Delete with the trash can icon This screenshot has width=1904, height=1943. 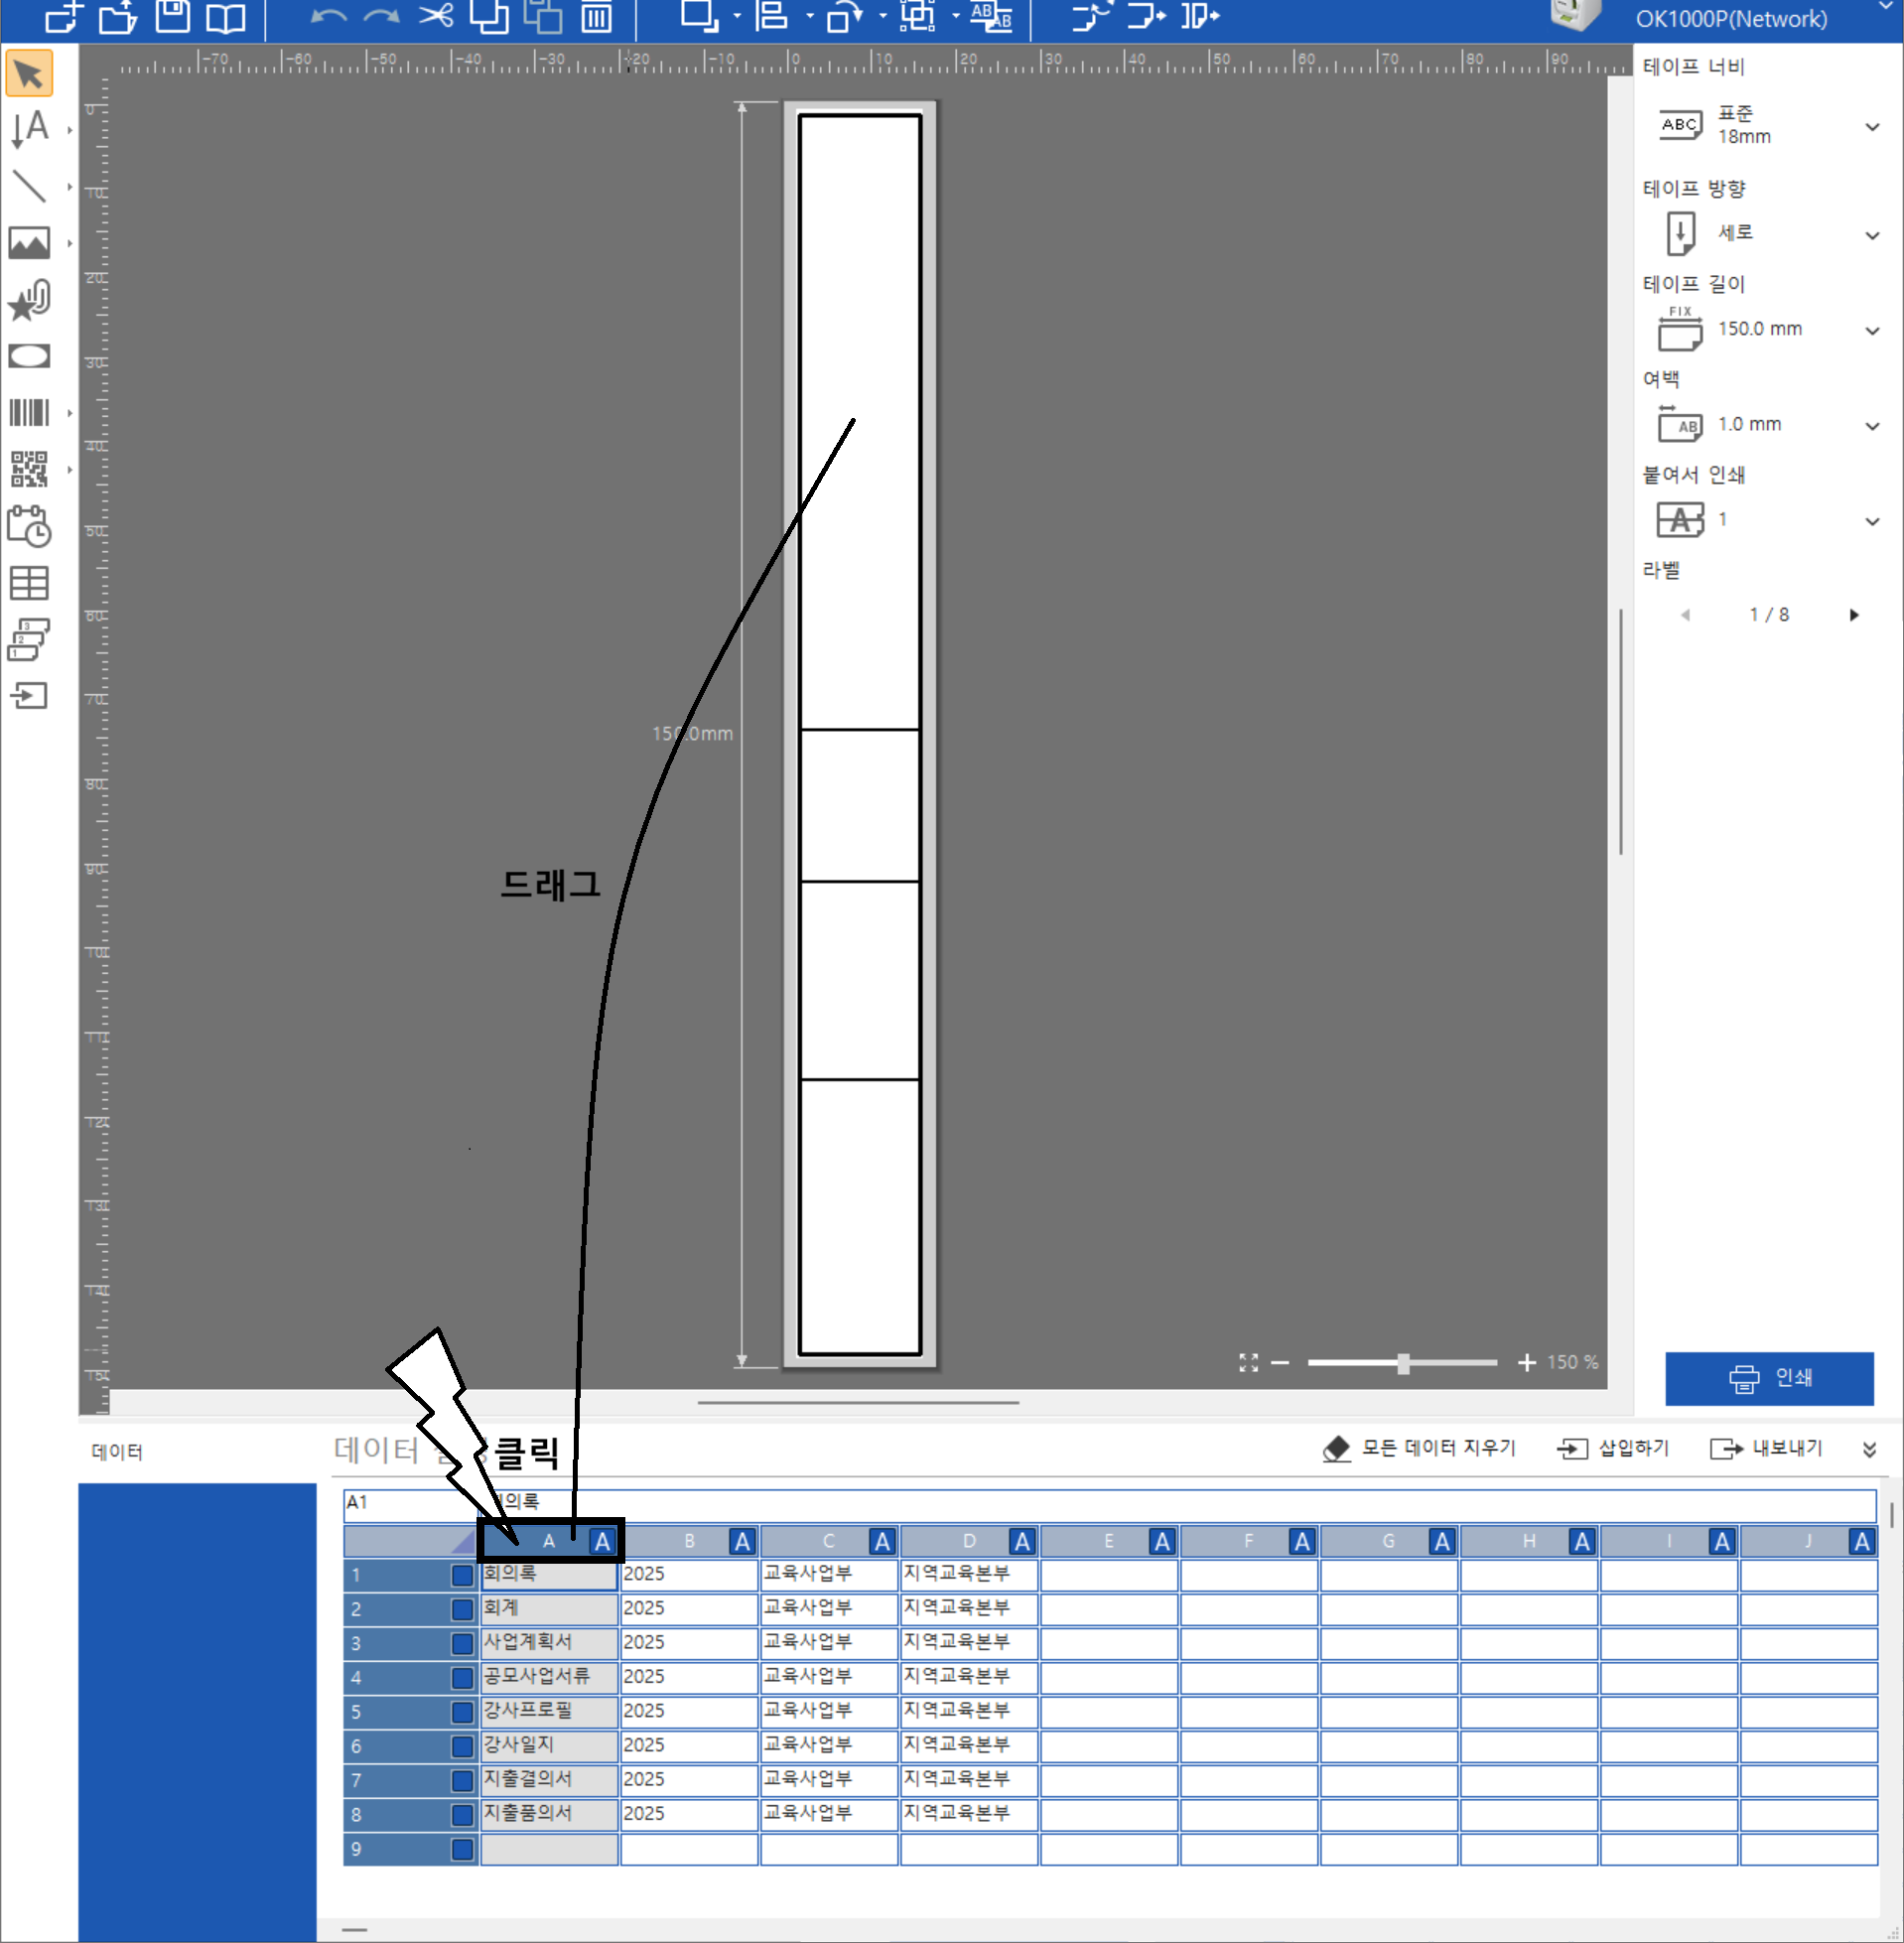pyautogui.click(x=597, y=17)
